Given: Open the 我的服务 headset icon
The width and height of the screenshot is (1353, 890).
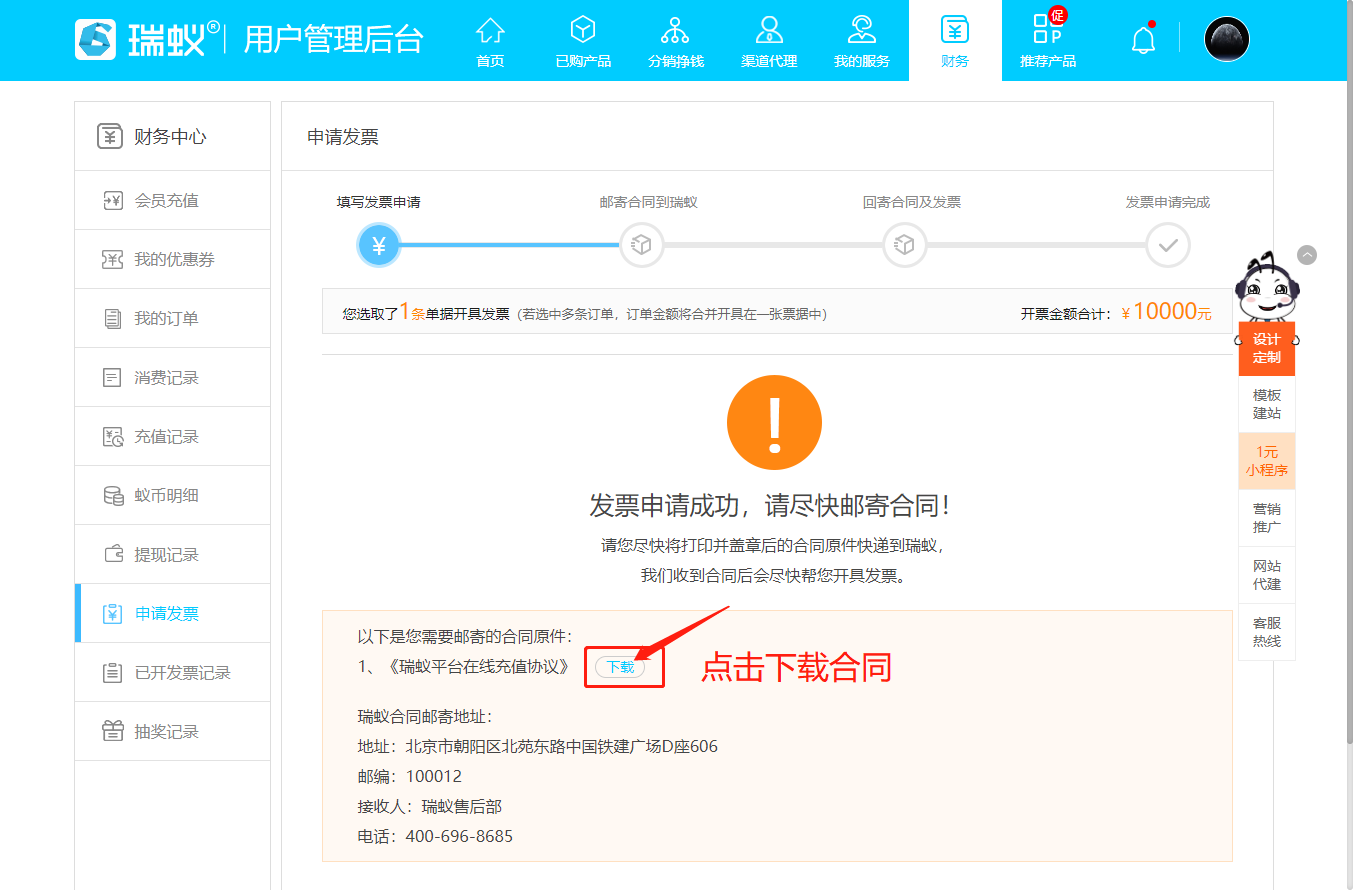Looking at the screenshot, I should [862, 29].
